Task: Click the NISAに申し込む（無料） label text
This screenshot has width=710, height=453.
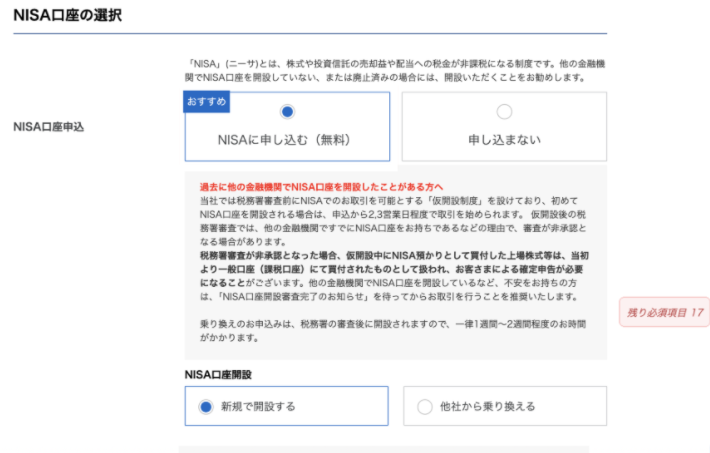Action: pos(287,139)
